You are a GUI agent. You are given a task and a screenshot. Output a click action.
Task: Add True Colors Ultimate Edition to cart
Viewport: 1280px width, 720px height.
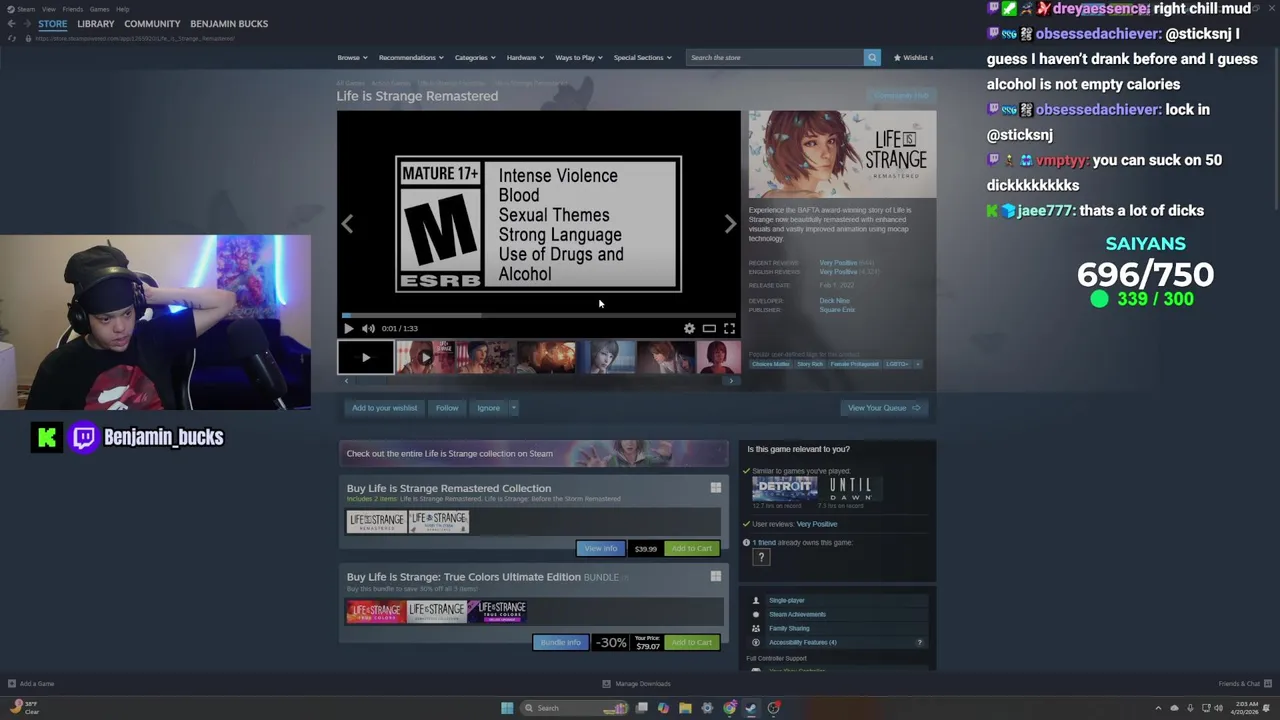[x=691, y=642]
